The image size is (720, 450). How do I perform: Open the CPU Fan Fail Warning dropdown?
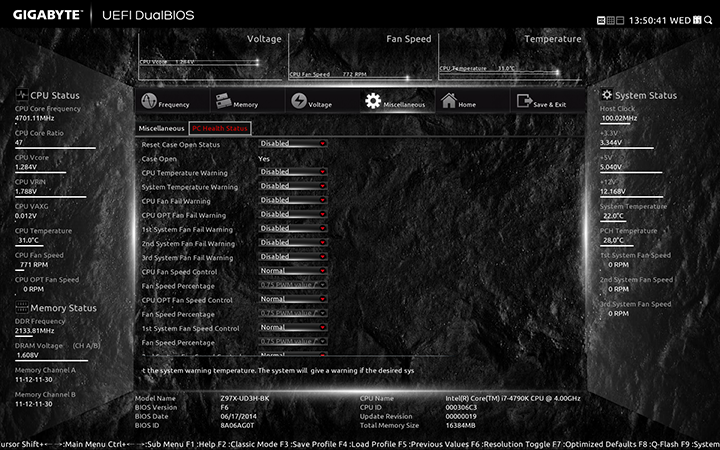pyautogui.click(x=293, y=200)
